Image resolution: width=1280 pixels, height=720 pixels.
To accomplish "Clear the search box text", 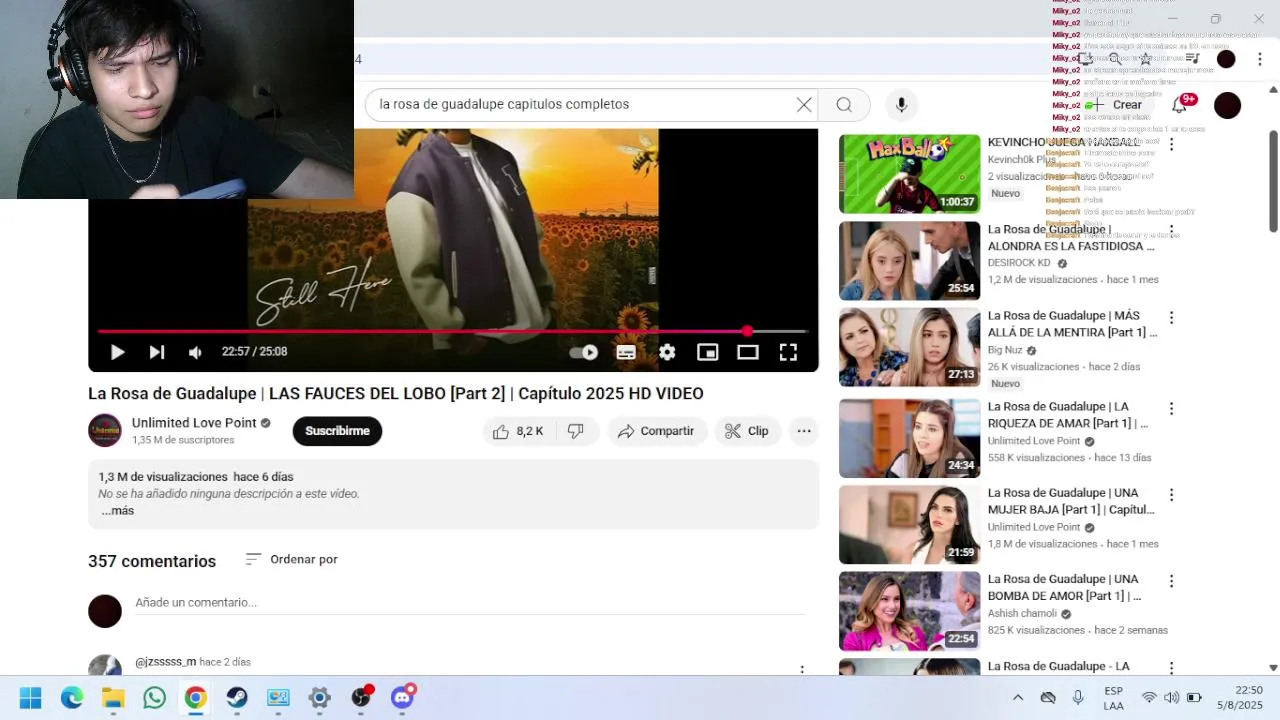I will (x=804, y=105).
